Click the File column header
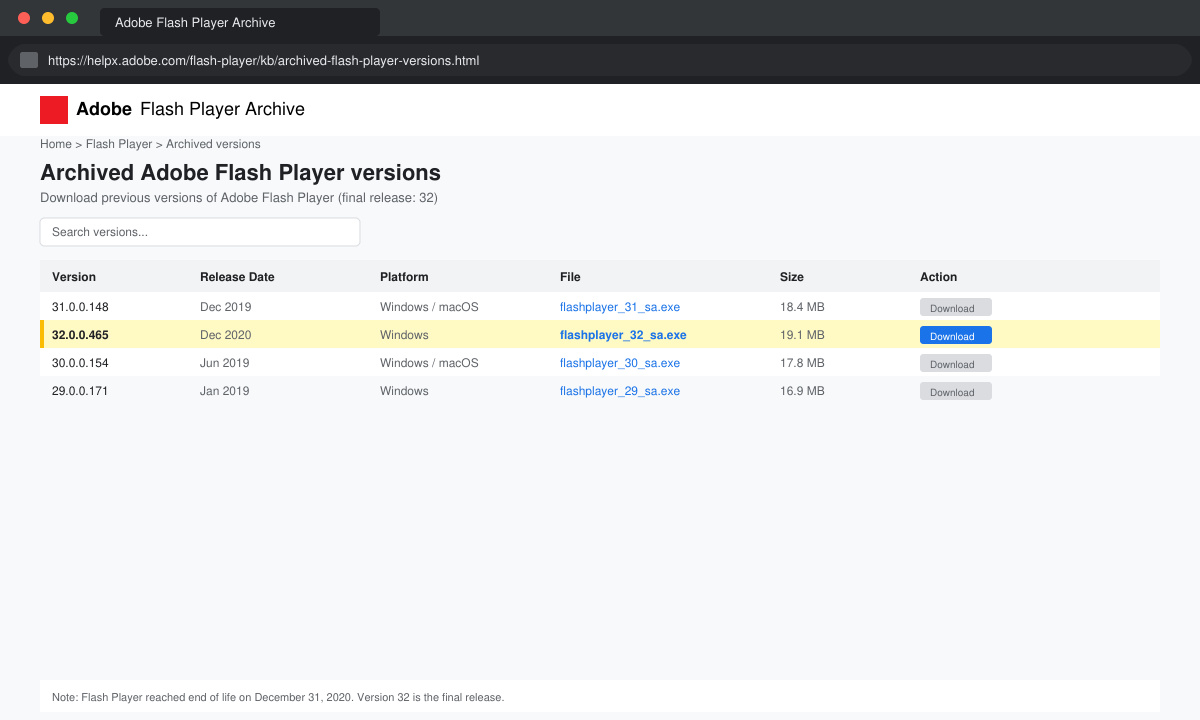The width and height of the screenshot is (1200, 720). pyautogui.click(x=570, y=277)
